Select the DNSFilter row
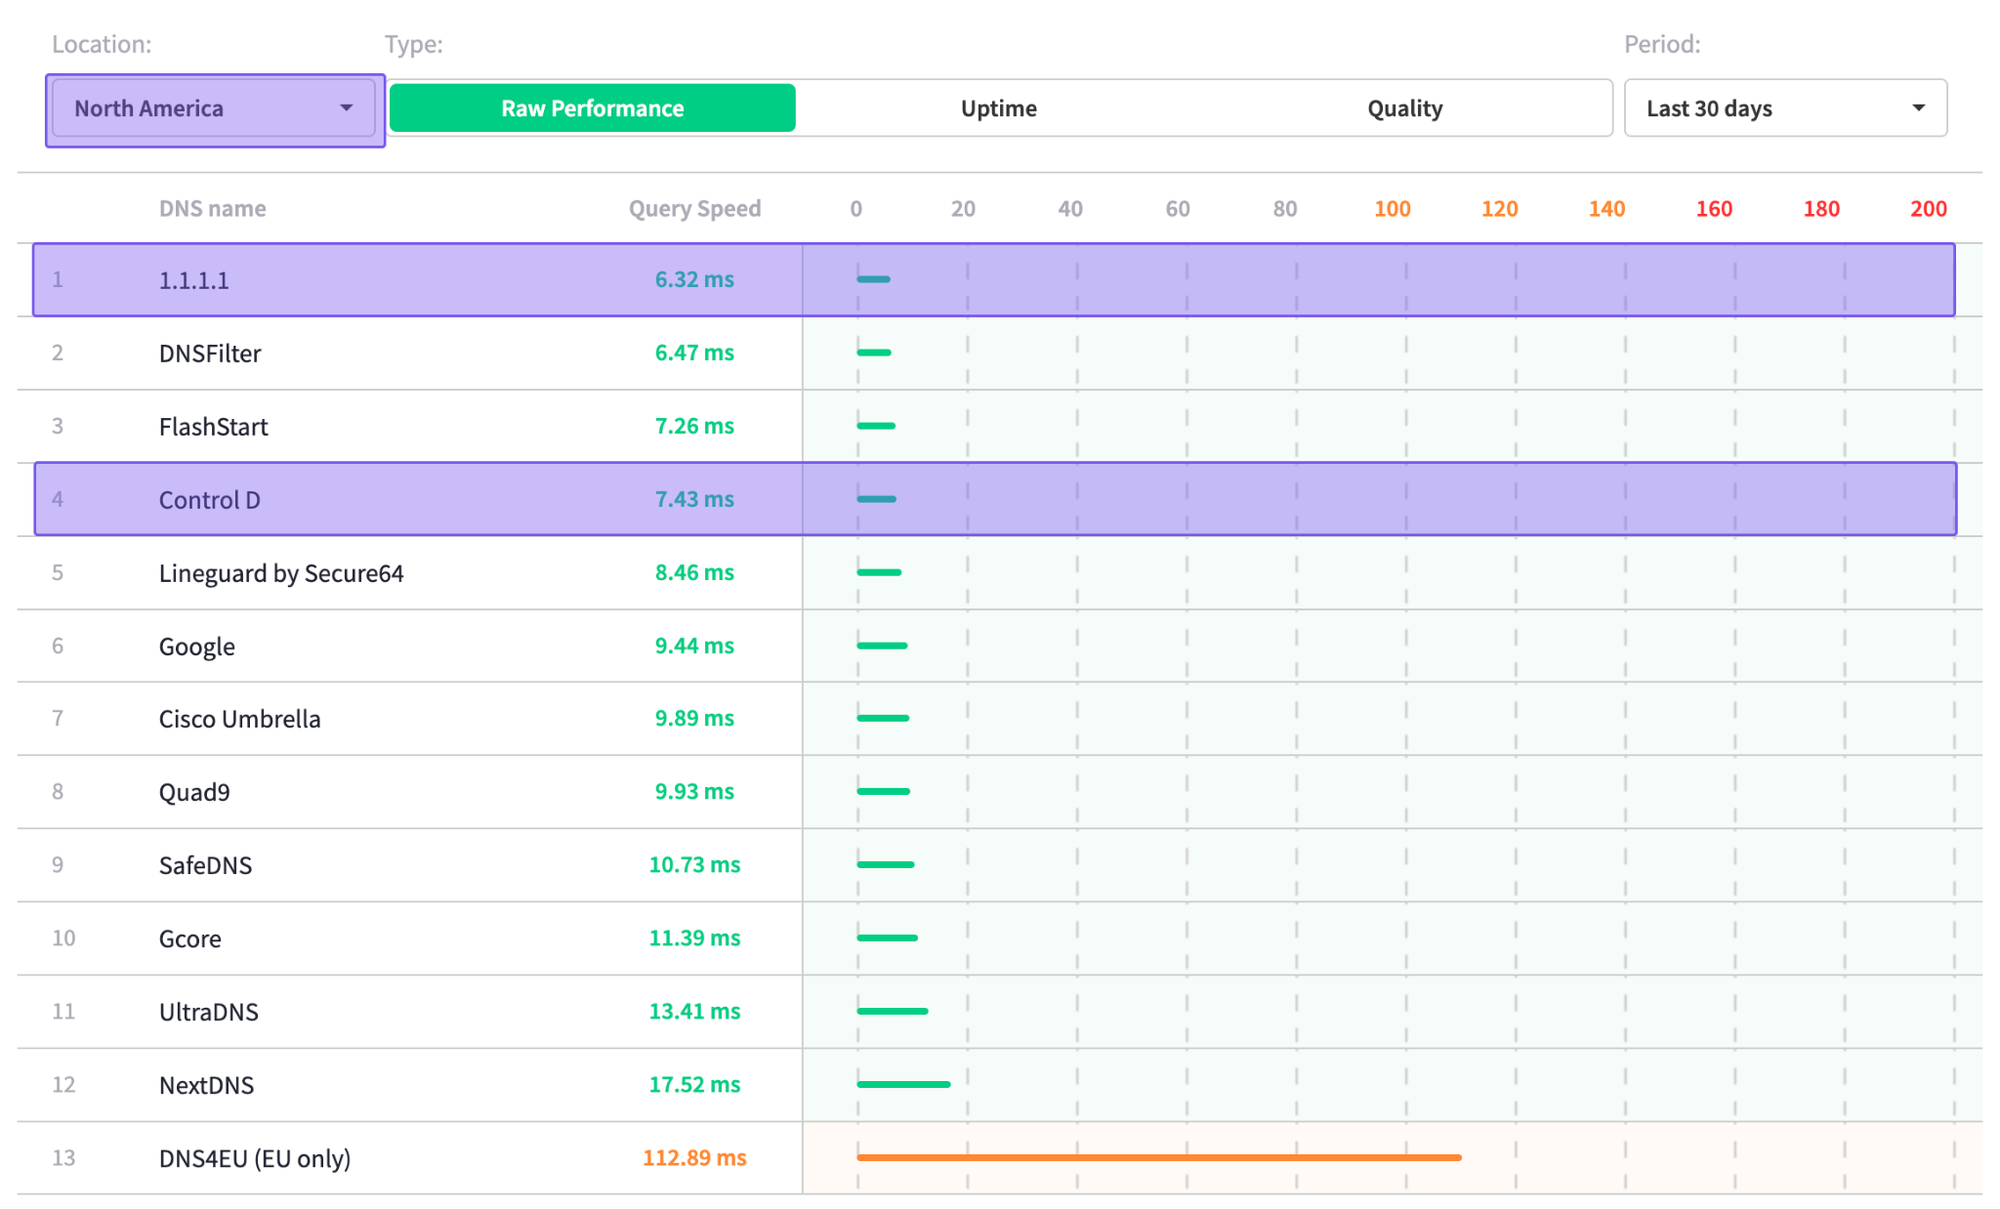2000x1209 pixels. 210,353
